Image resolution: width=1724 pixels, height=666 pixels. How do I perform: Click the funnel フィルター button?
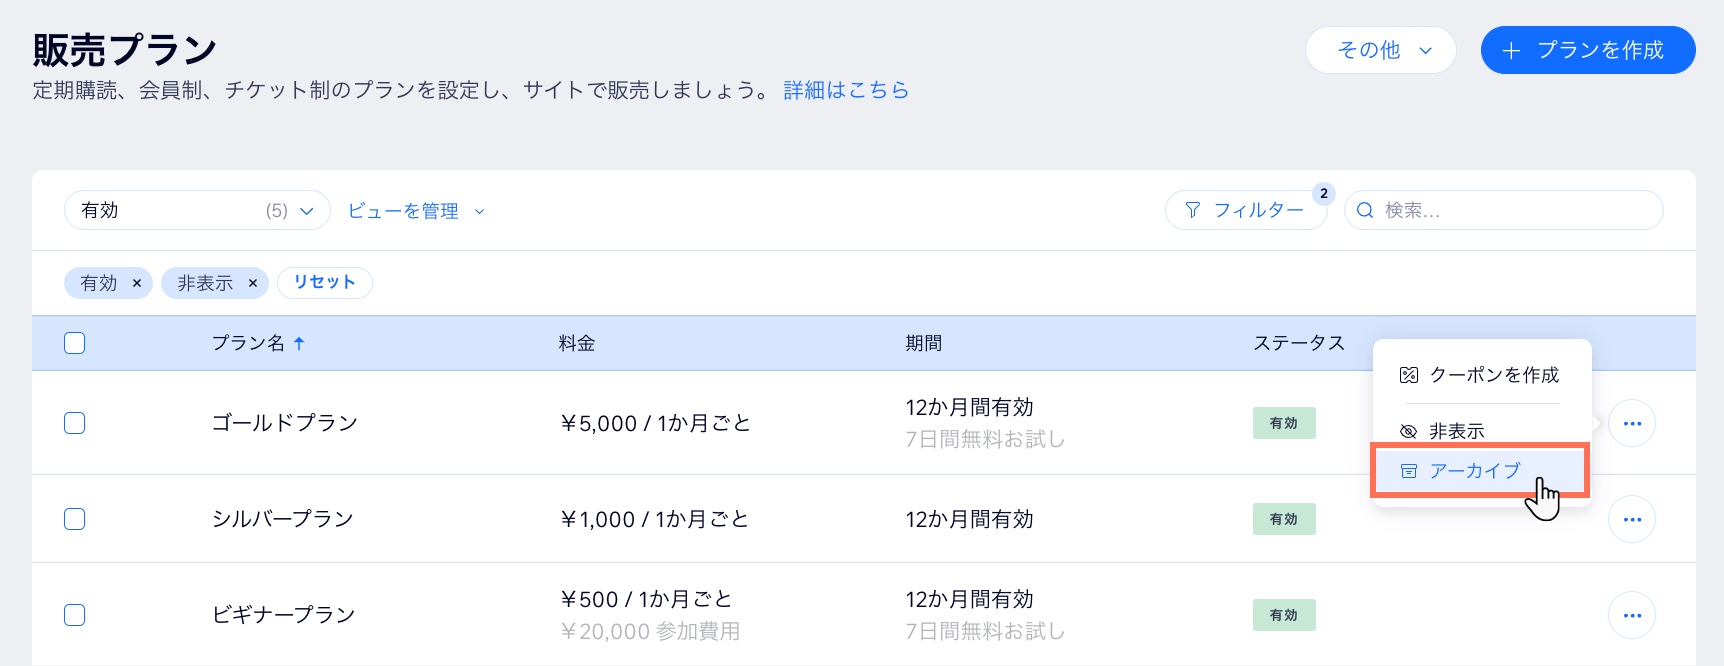pos(1246,210)
